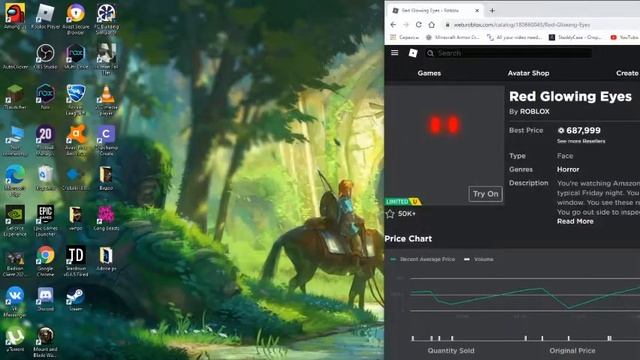Focus the Roblox search field
Screen dimensions: 640x360
509,53
